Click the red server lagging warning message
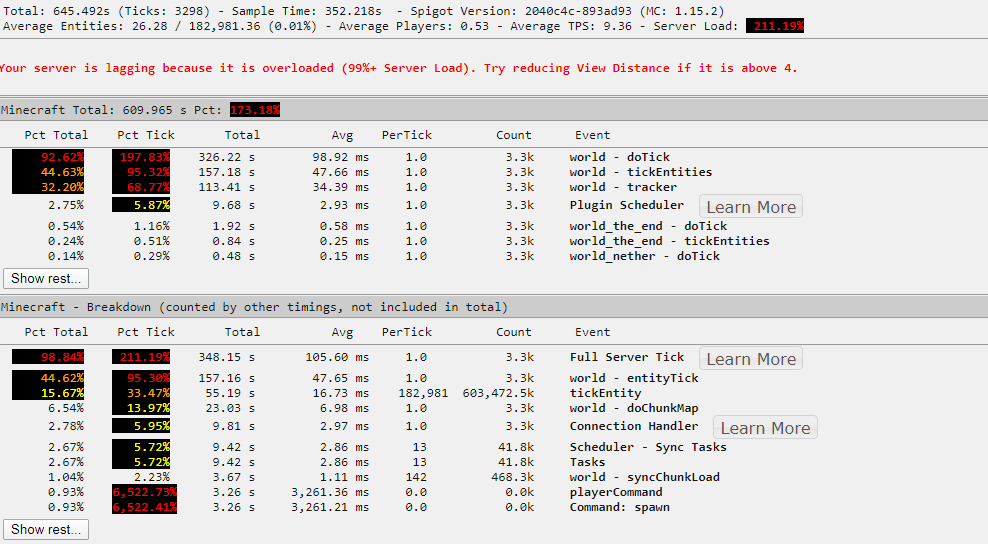The image size is (988, 544). (399, 68)
